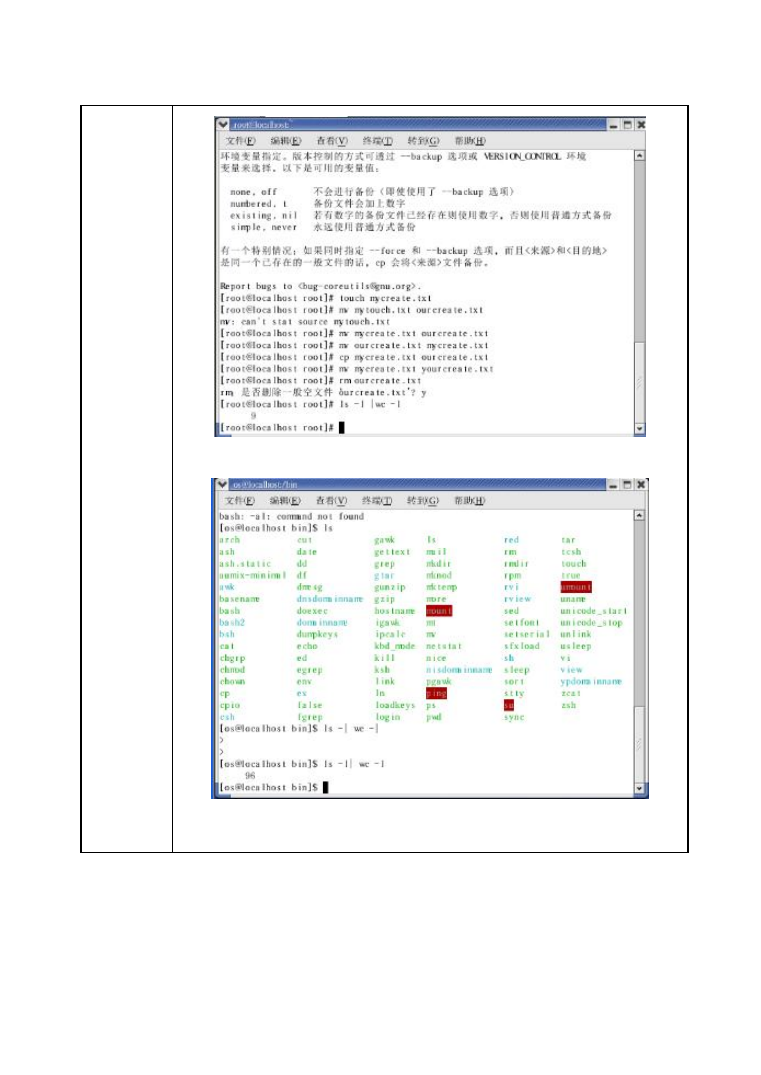Click scroll-up arrow in root@localhost terminal

click(639, 156)
